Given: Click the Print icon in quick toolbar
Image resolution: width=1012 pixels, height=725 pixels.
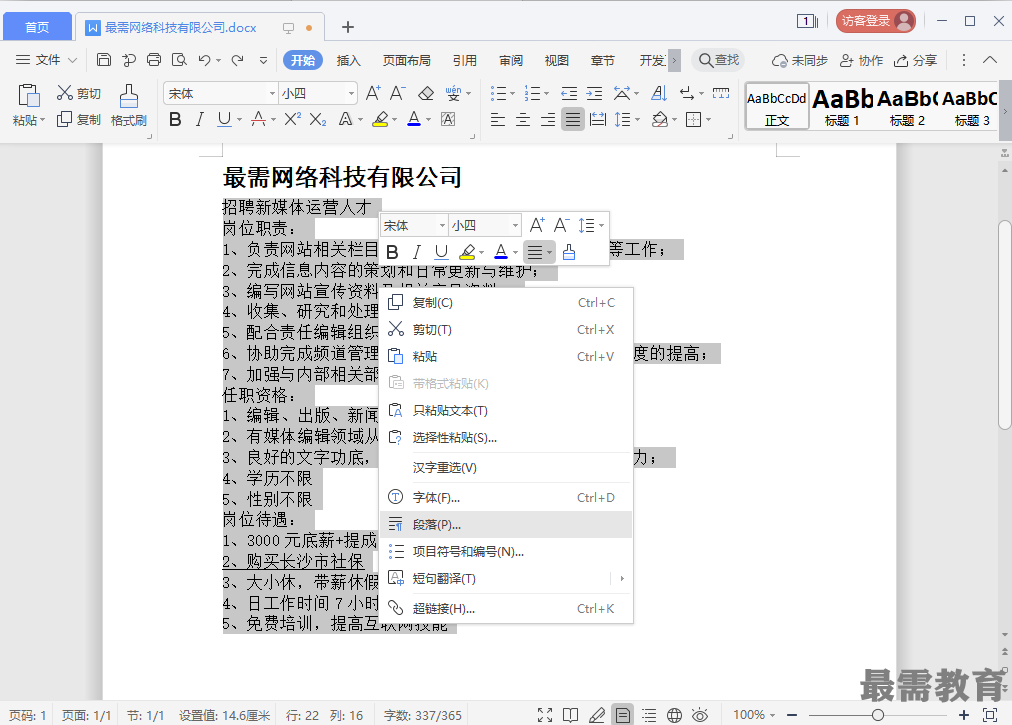Looking at the screenshot, I should 154,60.
